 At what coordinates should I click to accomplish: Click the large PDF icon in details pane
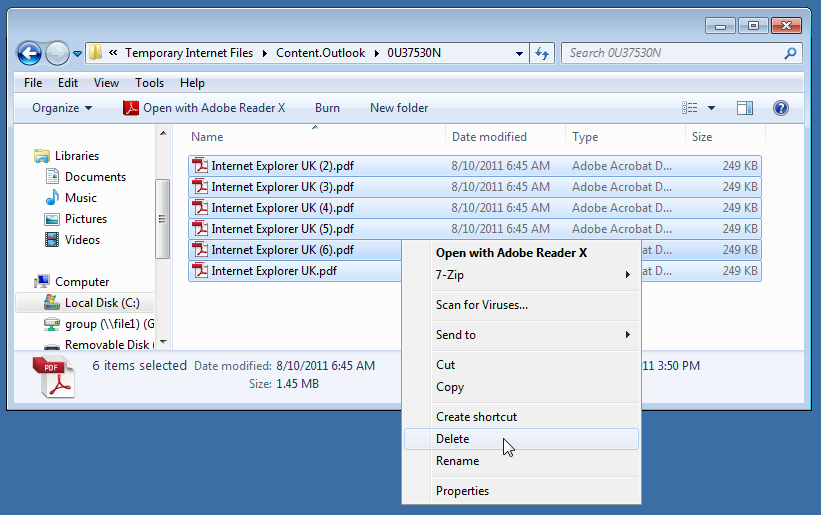pyautogui.click(x=54, y=376)
